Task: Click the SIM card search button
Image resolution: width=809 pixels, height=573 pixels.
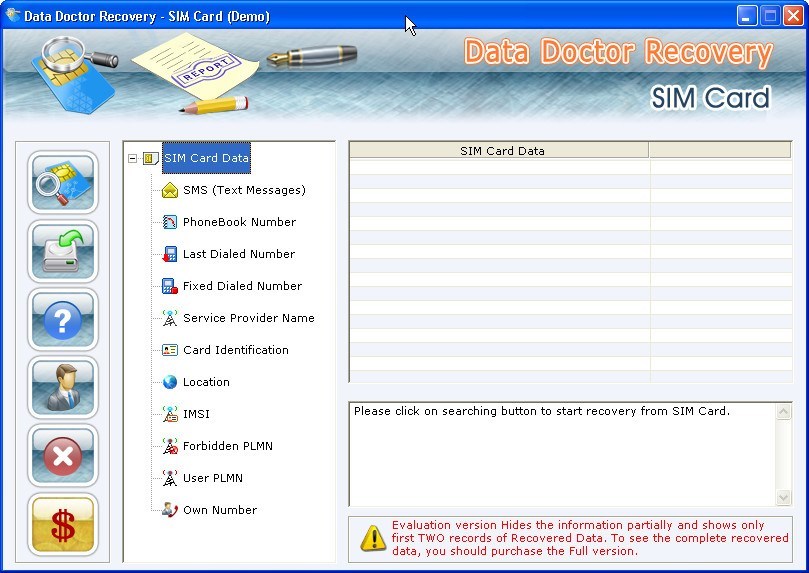Action: pyautogui.click(x=62, y=183)
